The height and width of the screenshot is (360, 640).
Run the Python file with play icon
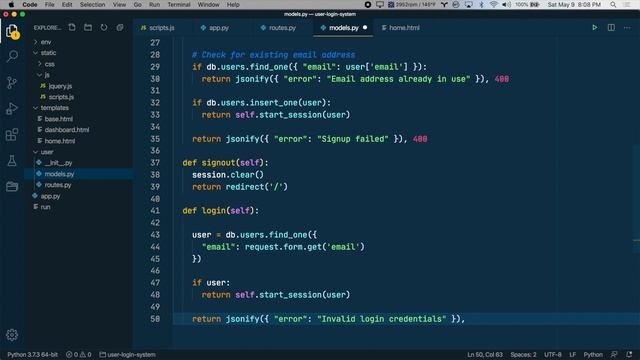pyautogui.click(x=595, y=27)
